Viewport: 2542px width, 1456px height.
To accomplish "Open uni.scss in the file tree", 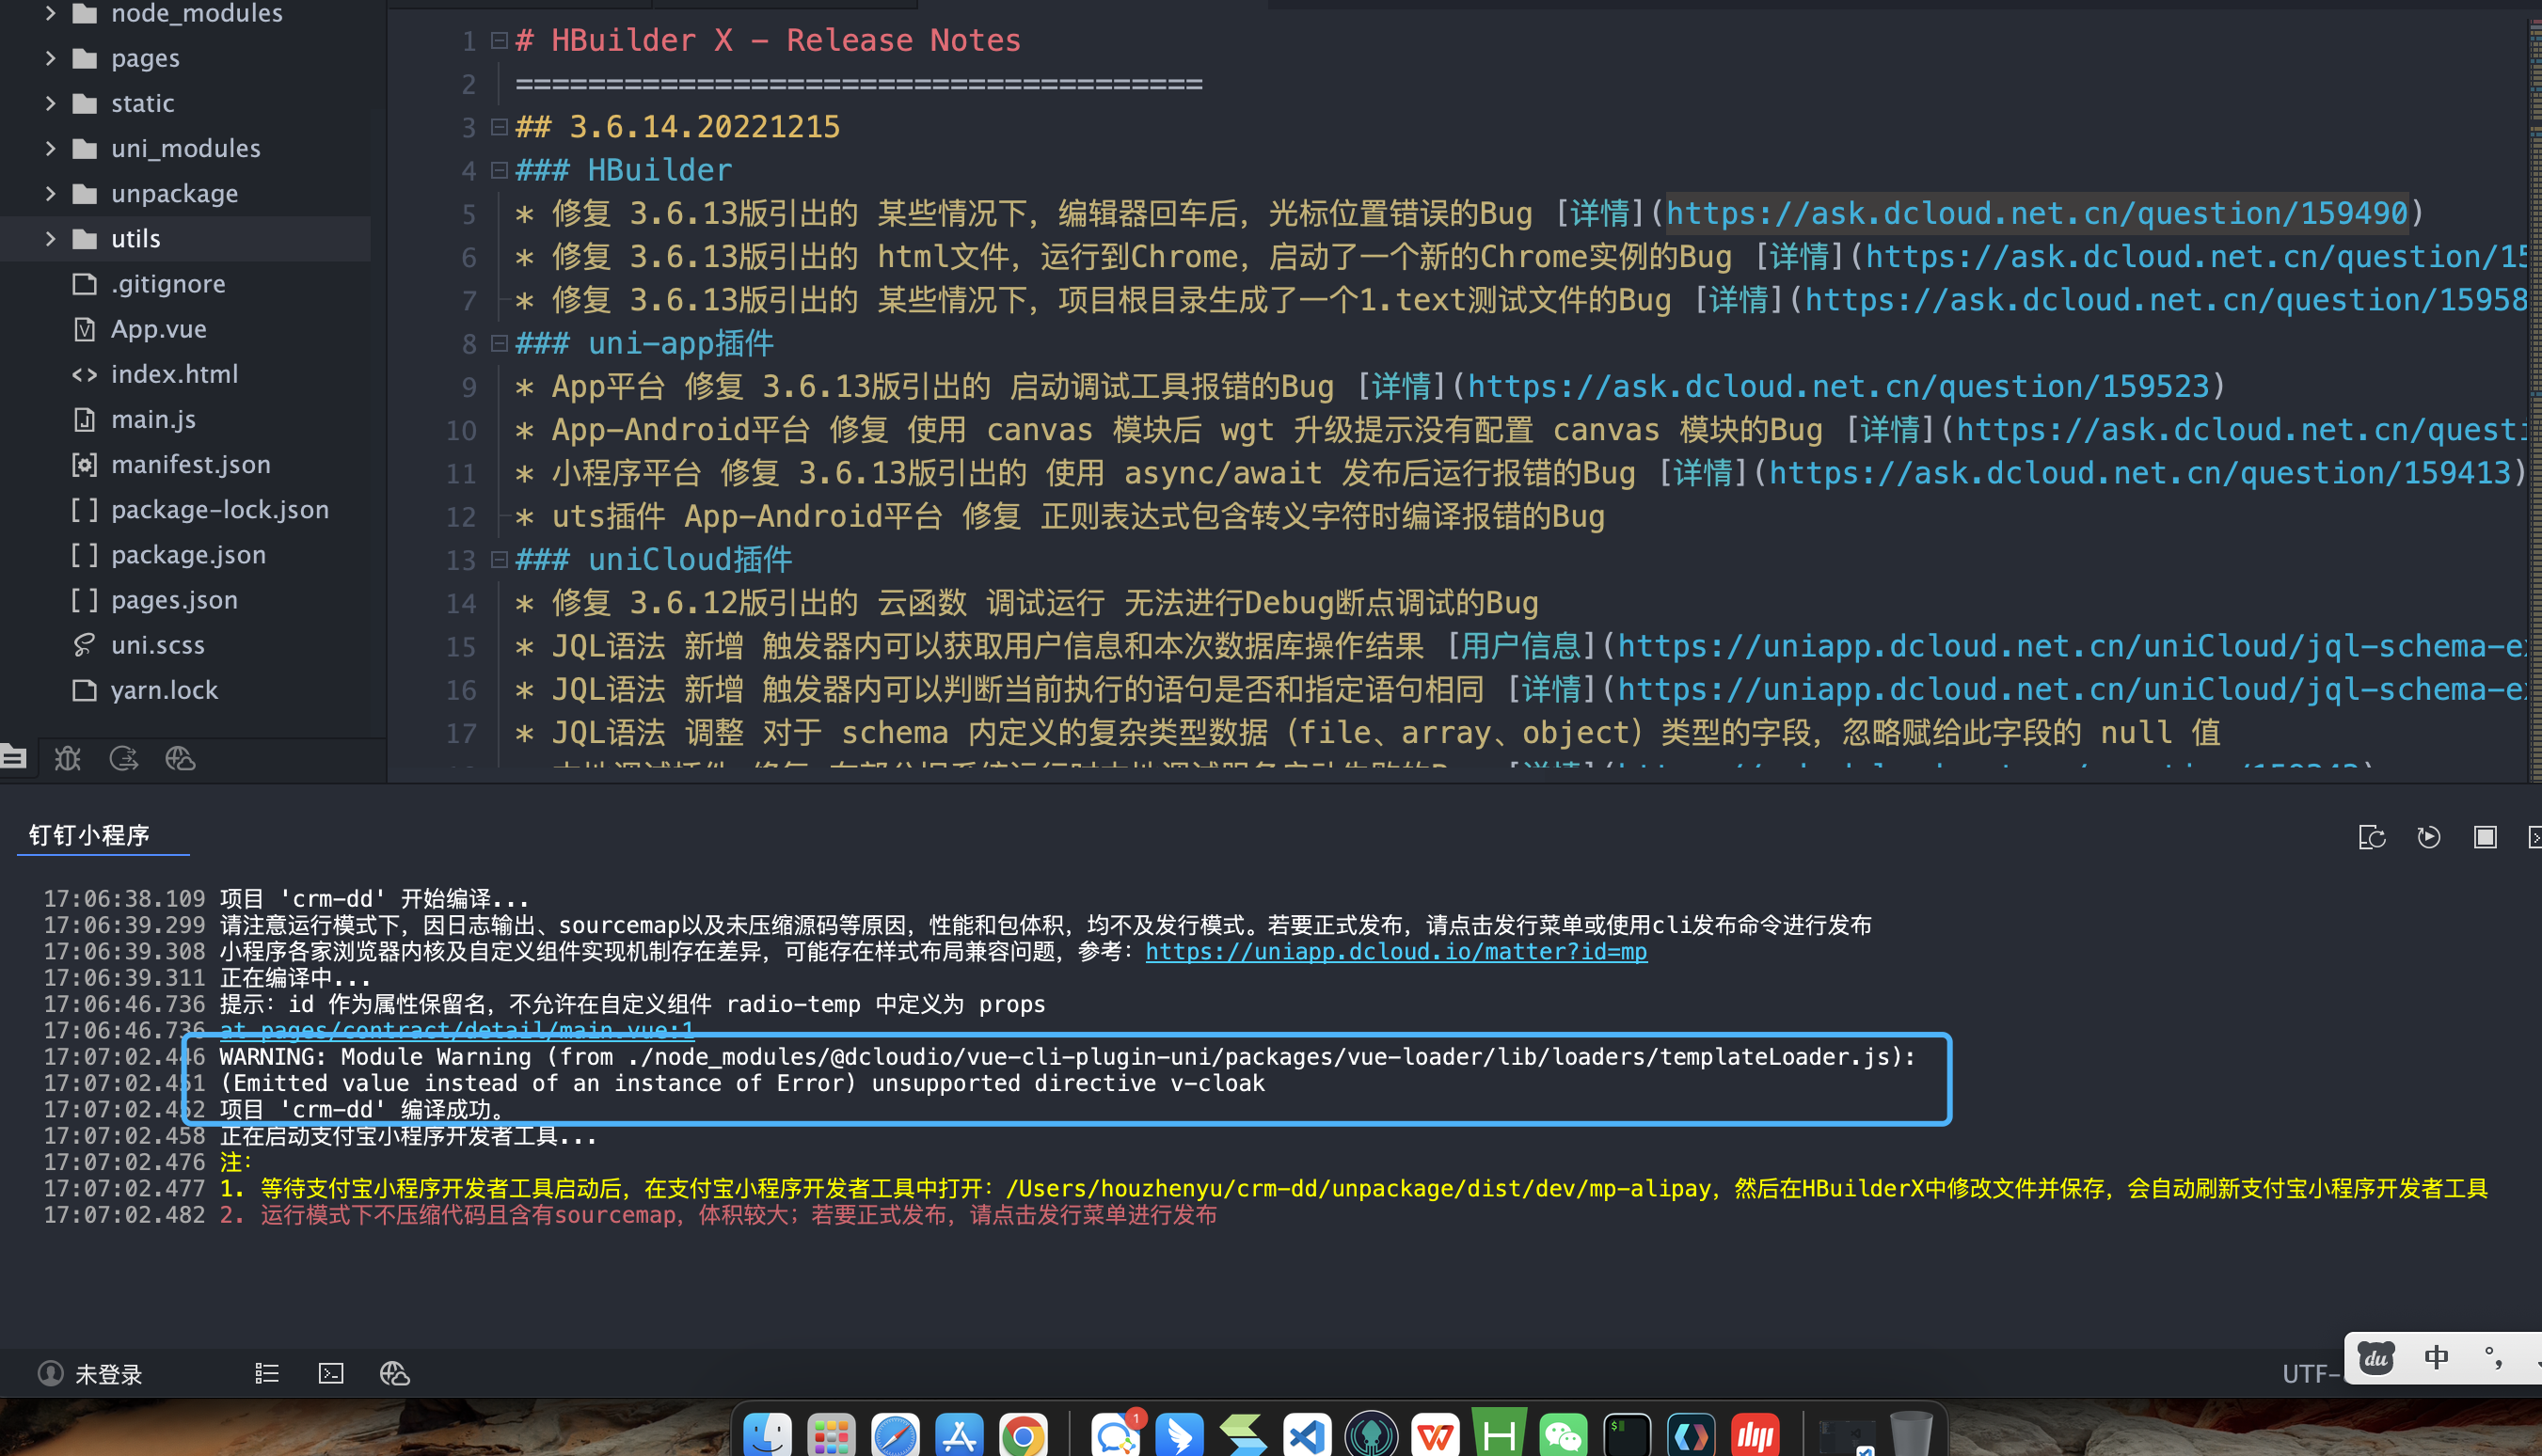I will [158, 644].
